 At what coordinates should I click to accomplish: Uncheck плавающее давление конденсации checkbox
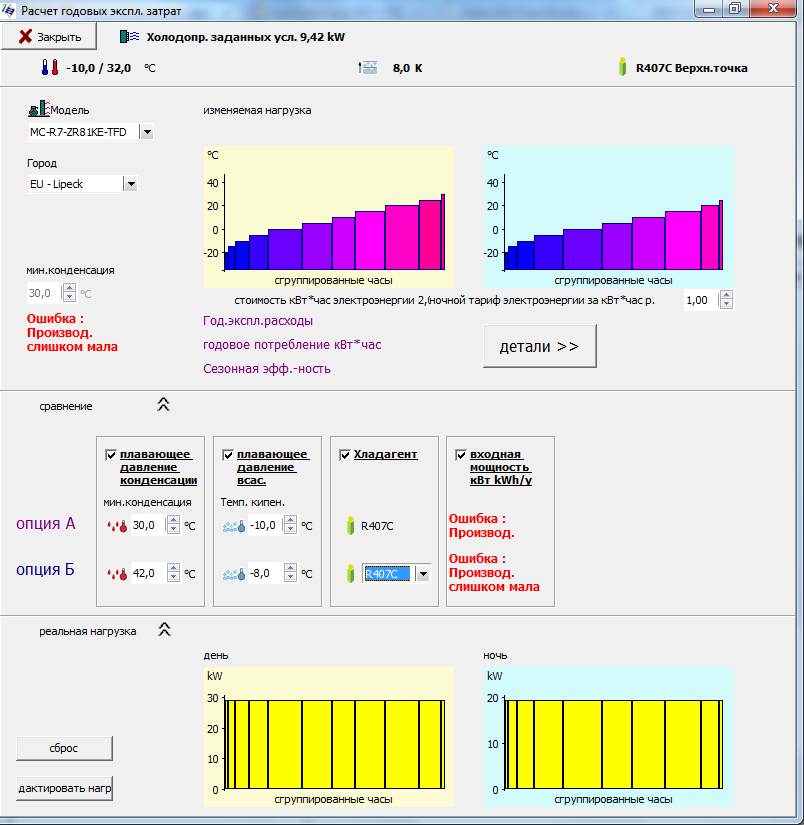pyautogui.click(x=111, y=455)
